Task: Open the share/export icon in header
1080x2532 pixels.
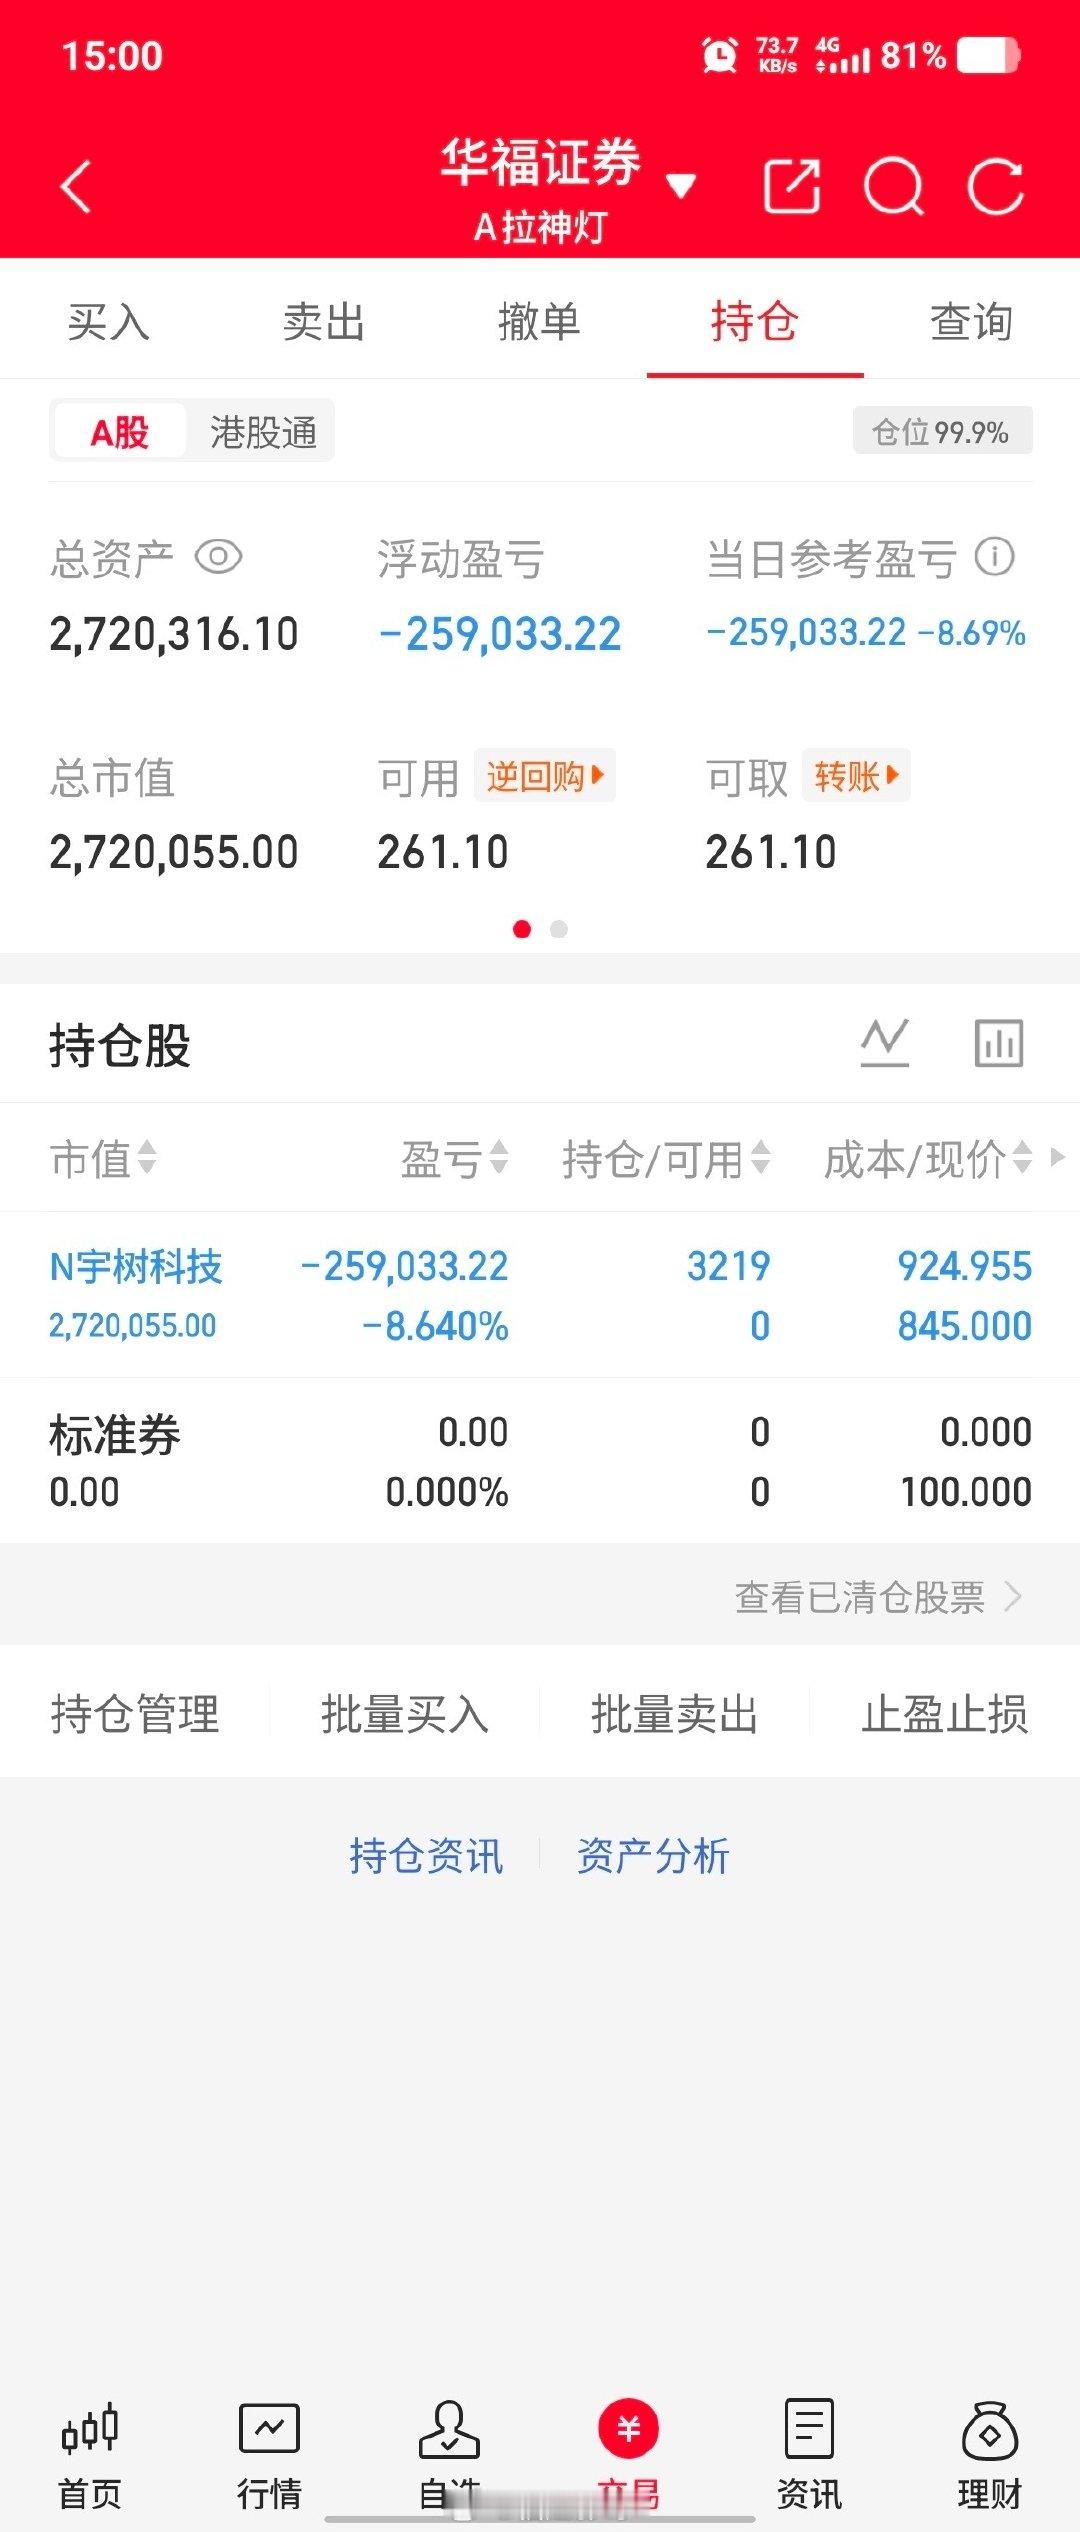Action: pos(792,186)
